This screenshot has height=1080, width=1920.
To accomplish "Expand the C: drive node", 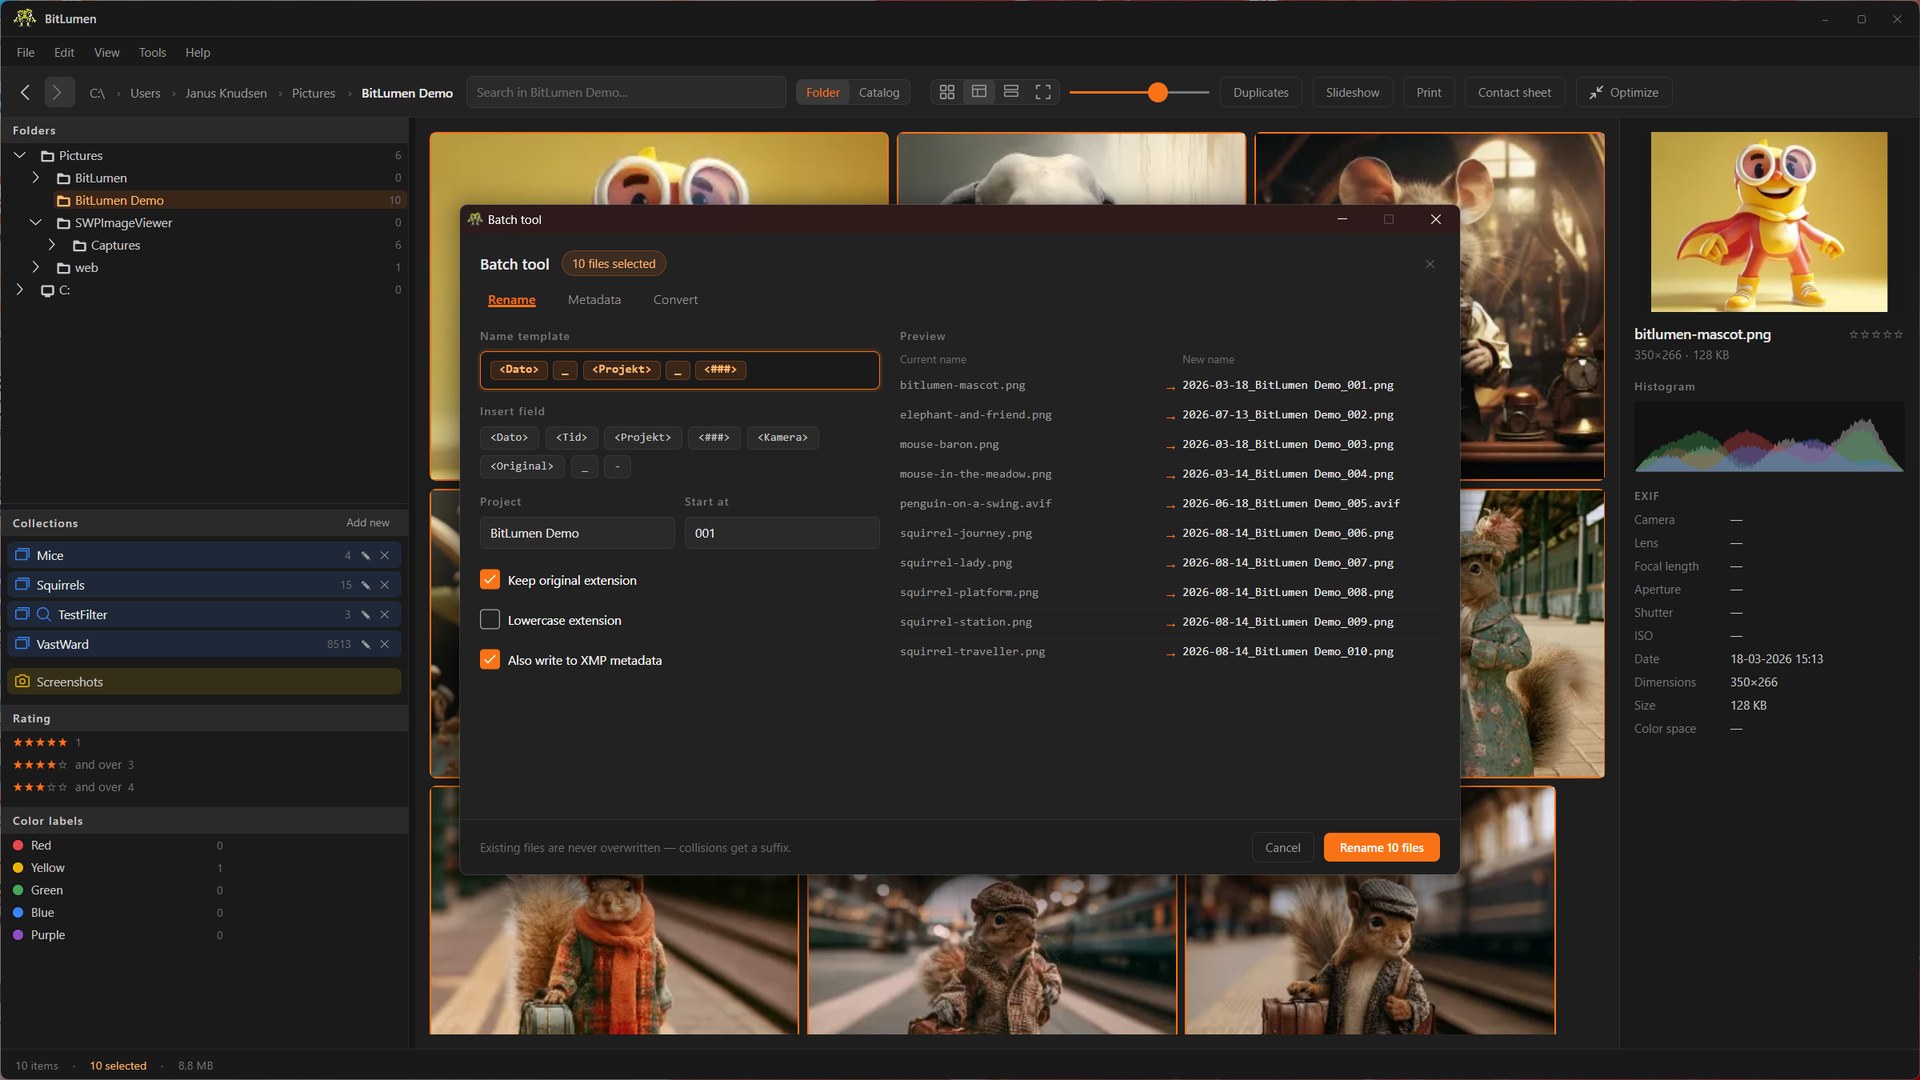I will coord(20,290).
